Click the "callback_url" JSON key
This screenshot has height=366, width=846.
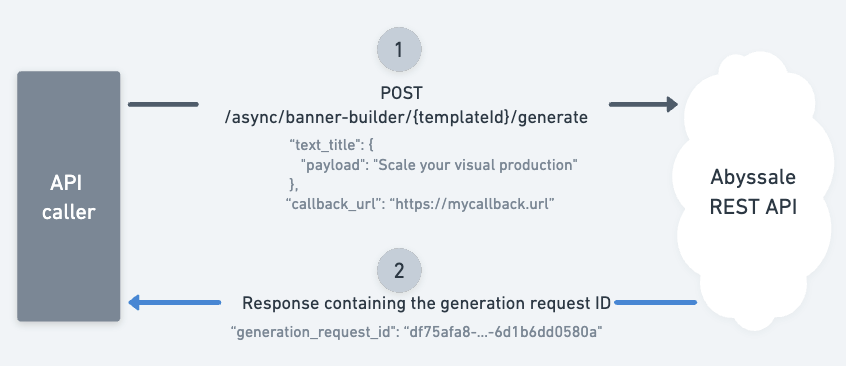coord(334,205)
